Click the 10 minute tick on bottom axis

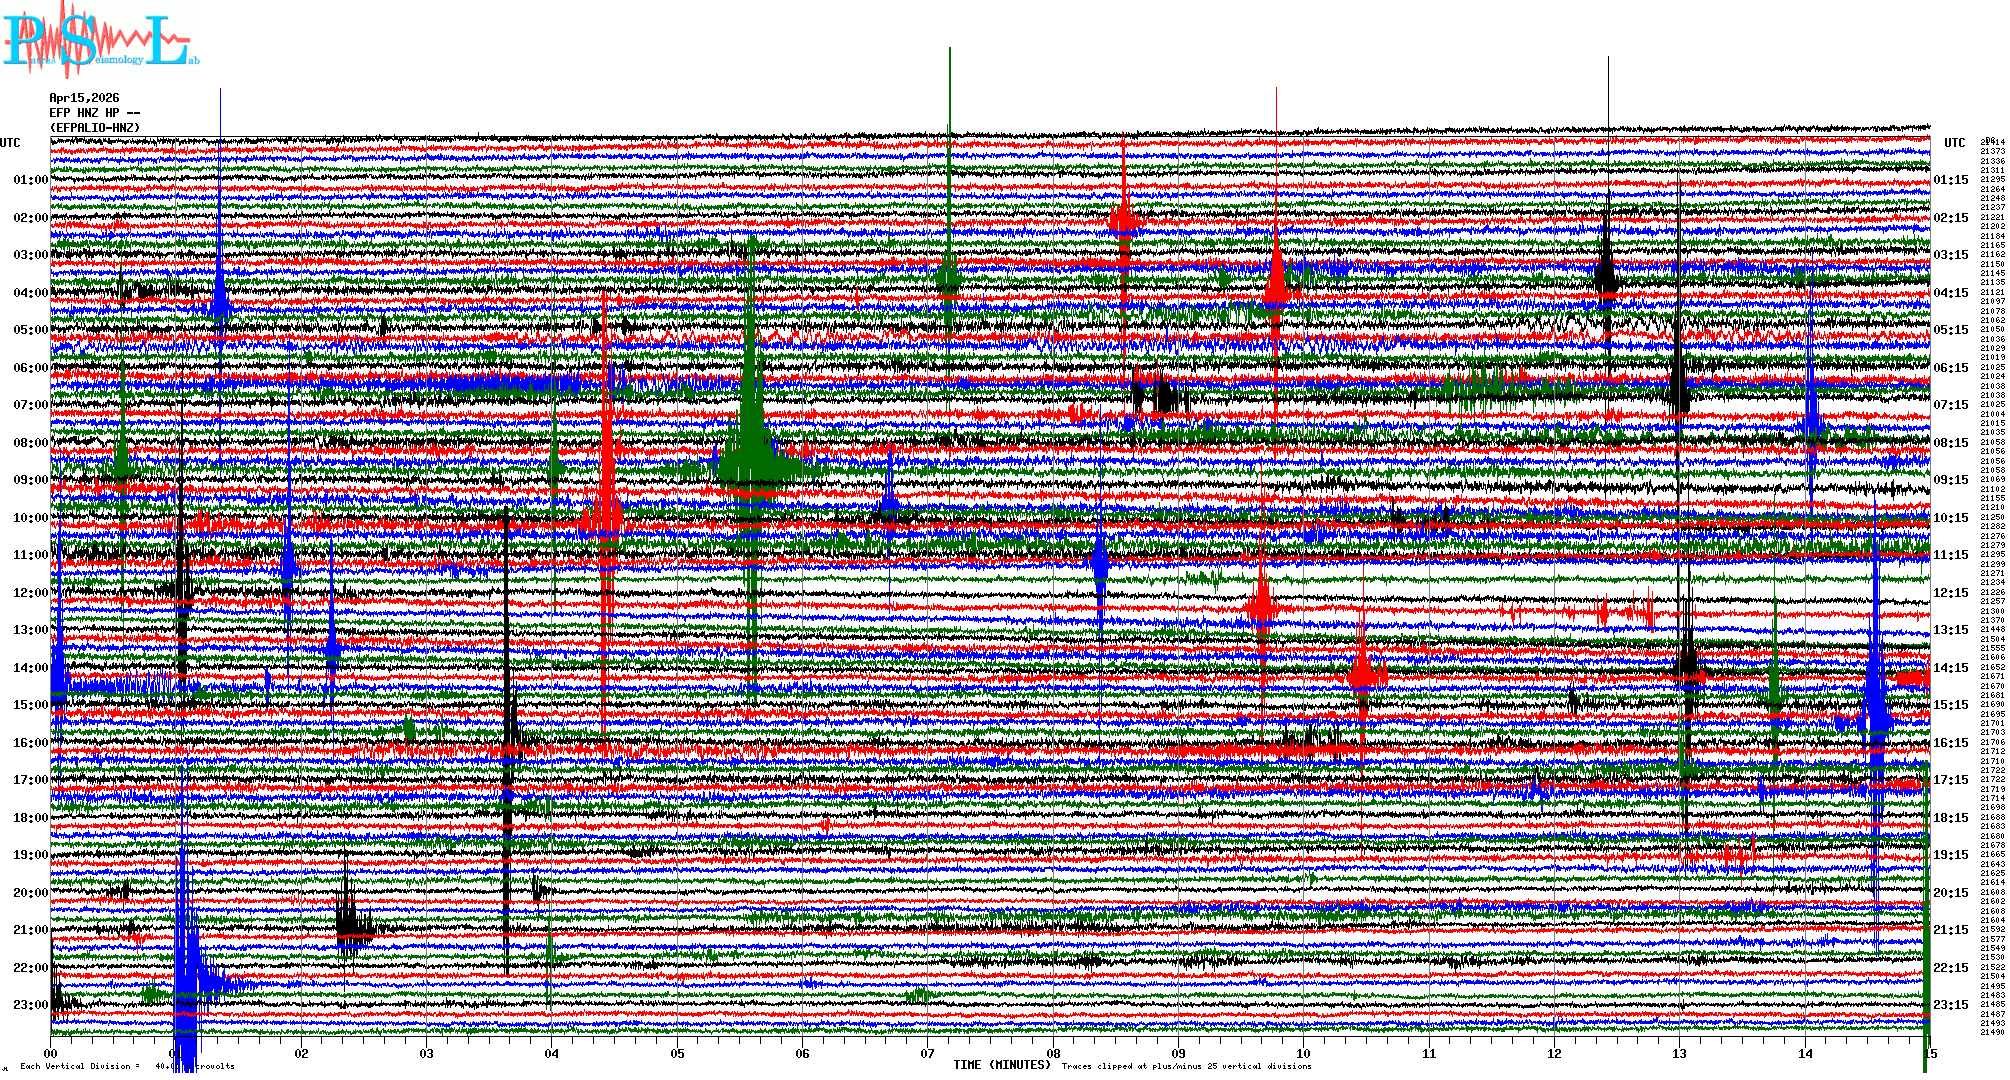click(1303, 1053)
